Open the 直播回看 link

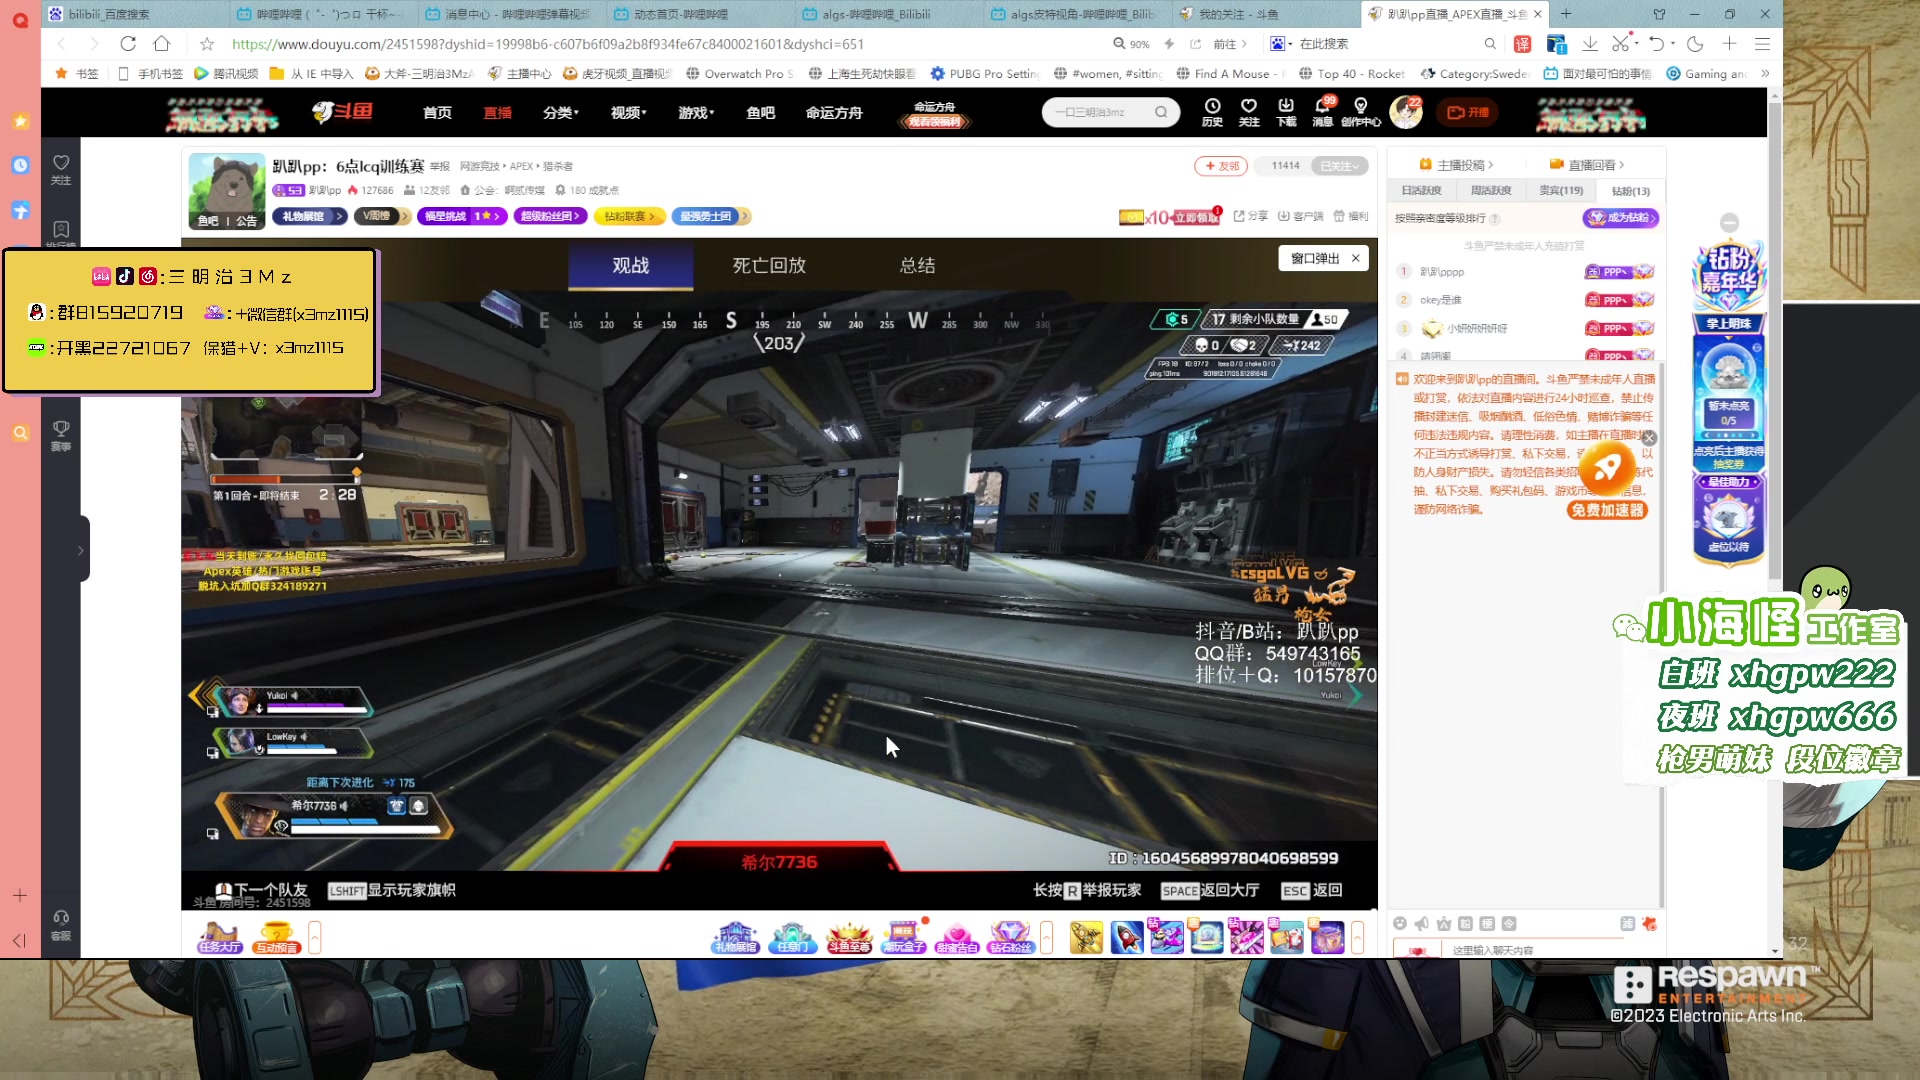point(1587,165)
